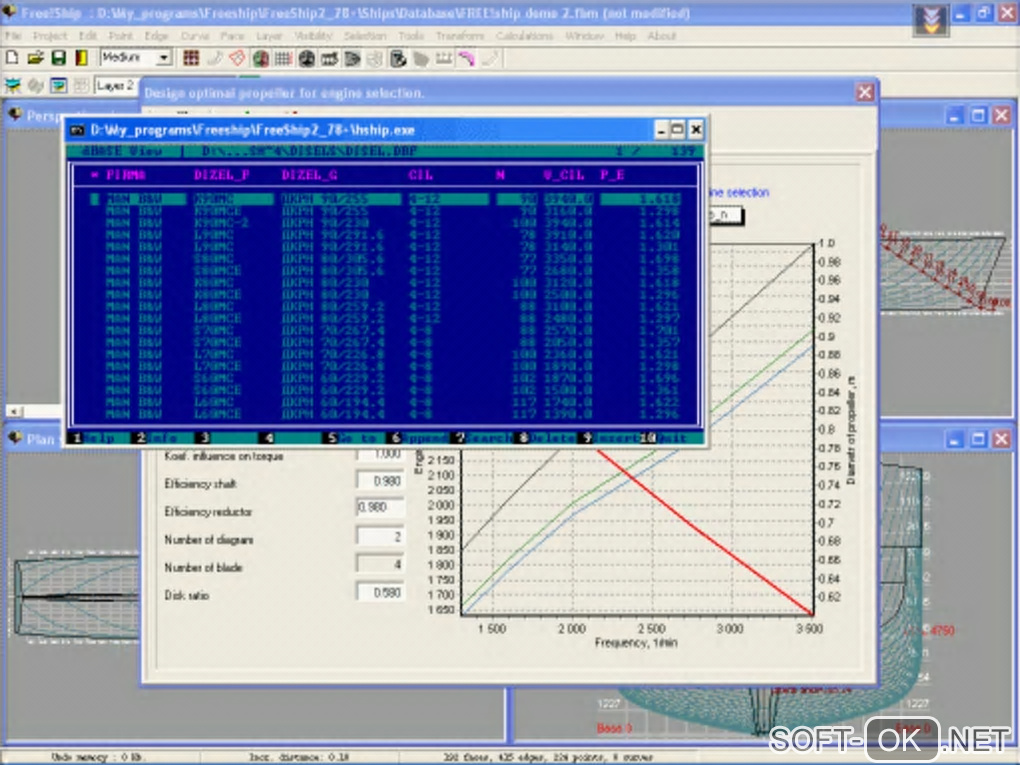The image size is (1020, 765).
Task: Maximize the hship.exe console window
Action: click(678, 129)
